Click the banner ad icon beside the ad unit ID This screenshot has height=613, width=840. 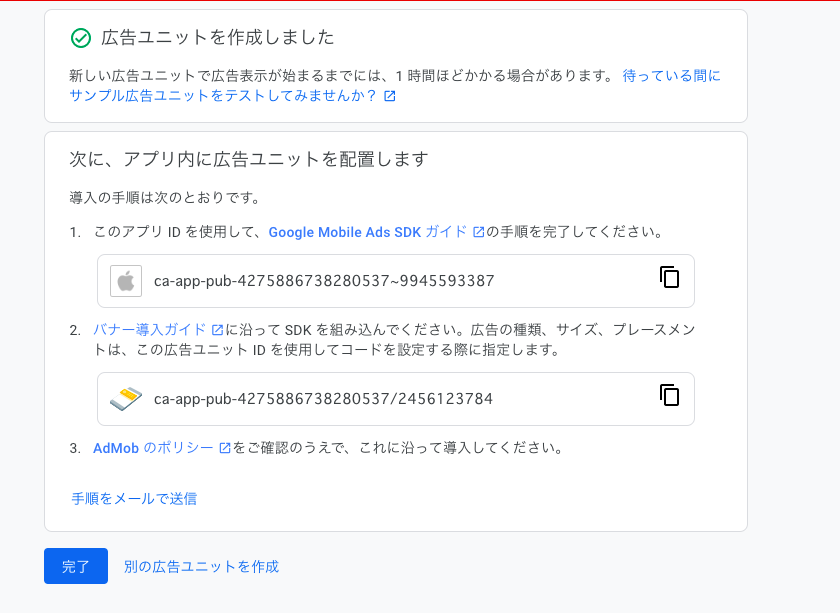click(125, 399)
